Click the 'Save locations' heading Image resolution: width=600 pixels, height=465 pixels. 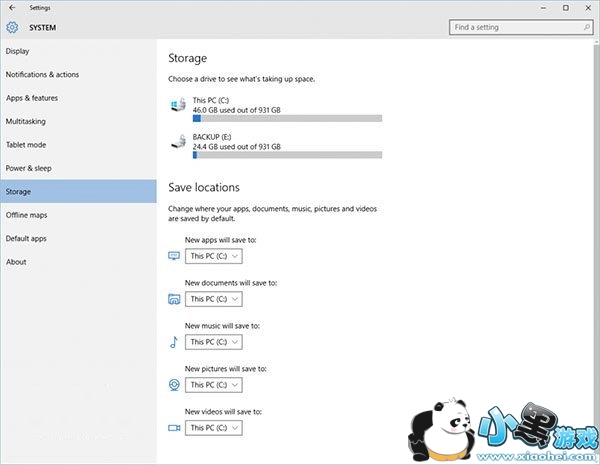click(x=204, y=187)
